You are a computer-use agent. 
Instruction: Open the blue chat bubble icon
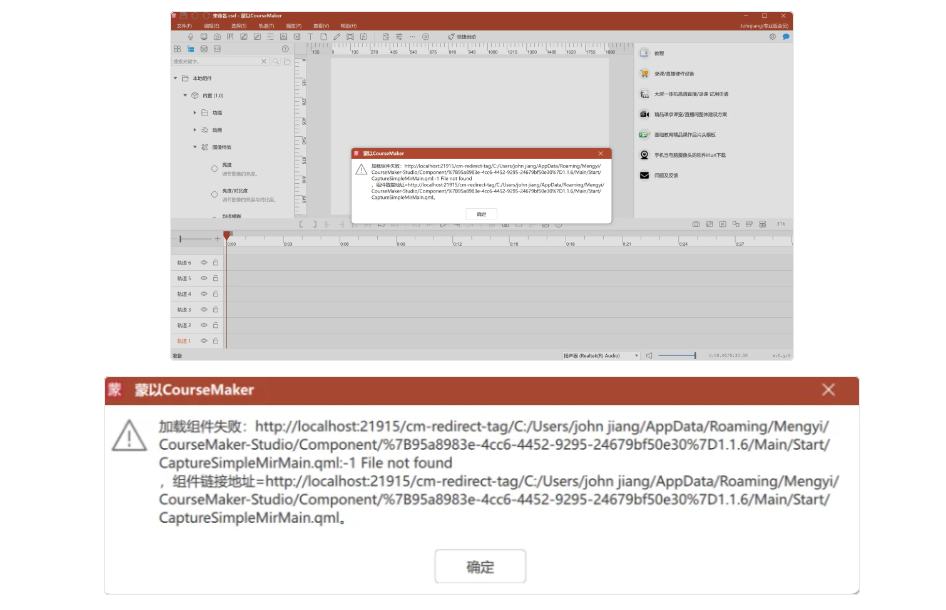tap(786, 37)
